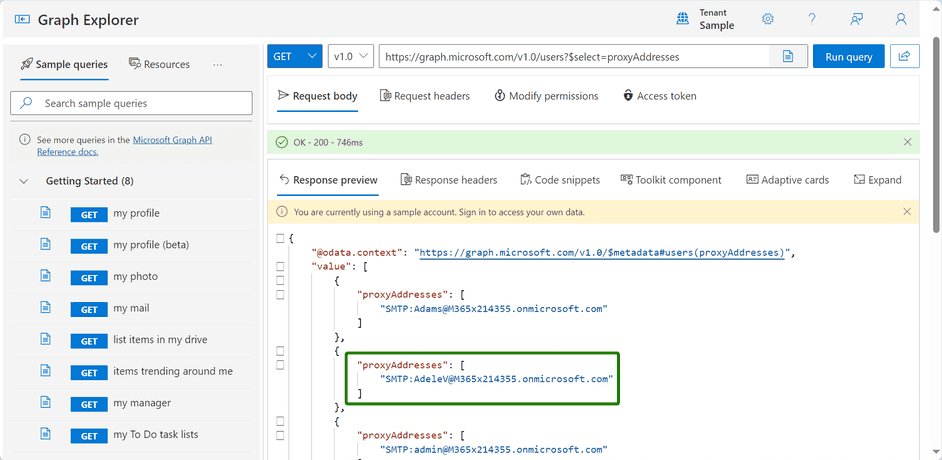The width and height of the screenshot is (942, 460).
Task: Open the Code snippets tab
Action: [x=560, y=180]
